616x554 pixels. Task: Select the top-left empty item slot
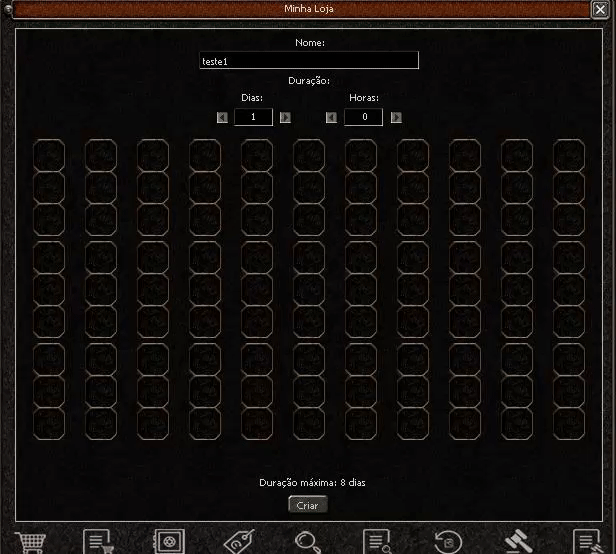pyautogui.click(x=49, y=156)
